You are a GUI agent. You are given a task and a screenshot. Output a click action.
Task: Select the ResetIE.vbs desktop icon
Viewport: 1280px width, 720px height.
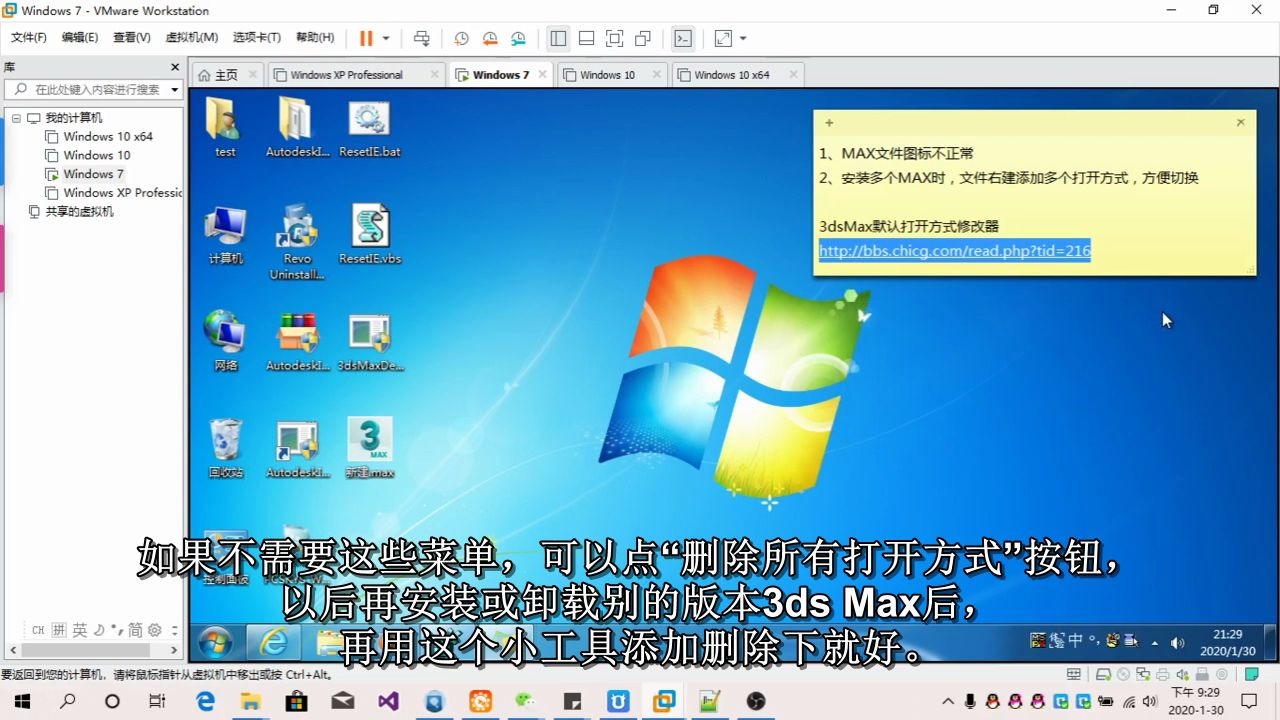369,234
